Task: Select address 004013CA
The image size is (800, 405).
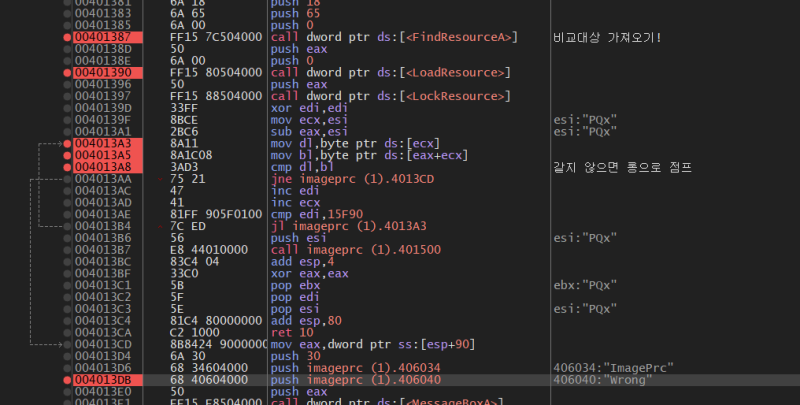Action: pos(103,333)
